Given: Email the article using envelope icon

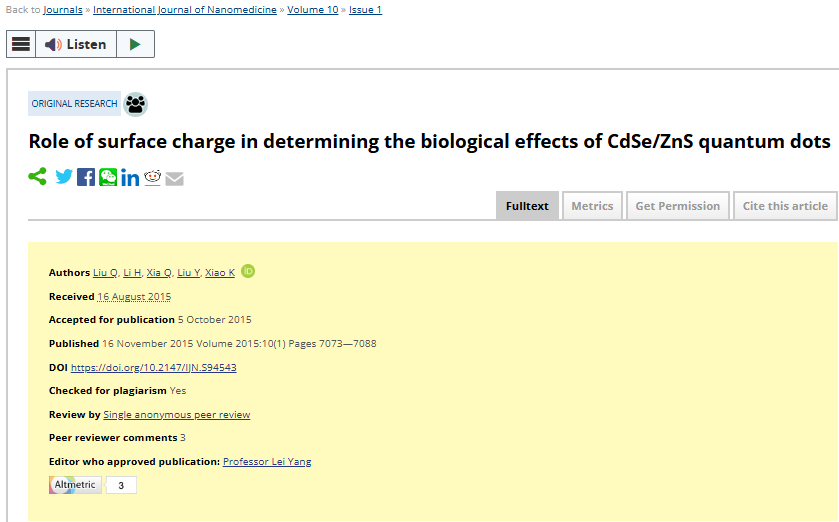Looking at the screenshot, I should click(174, 179).
